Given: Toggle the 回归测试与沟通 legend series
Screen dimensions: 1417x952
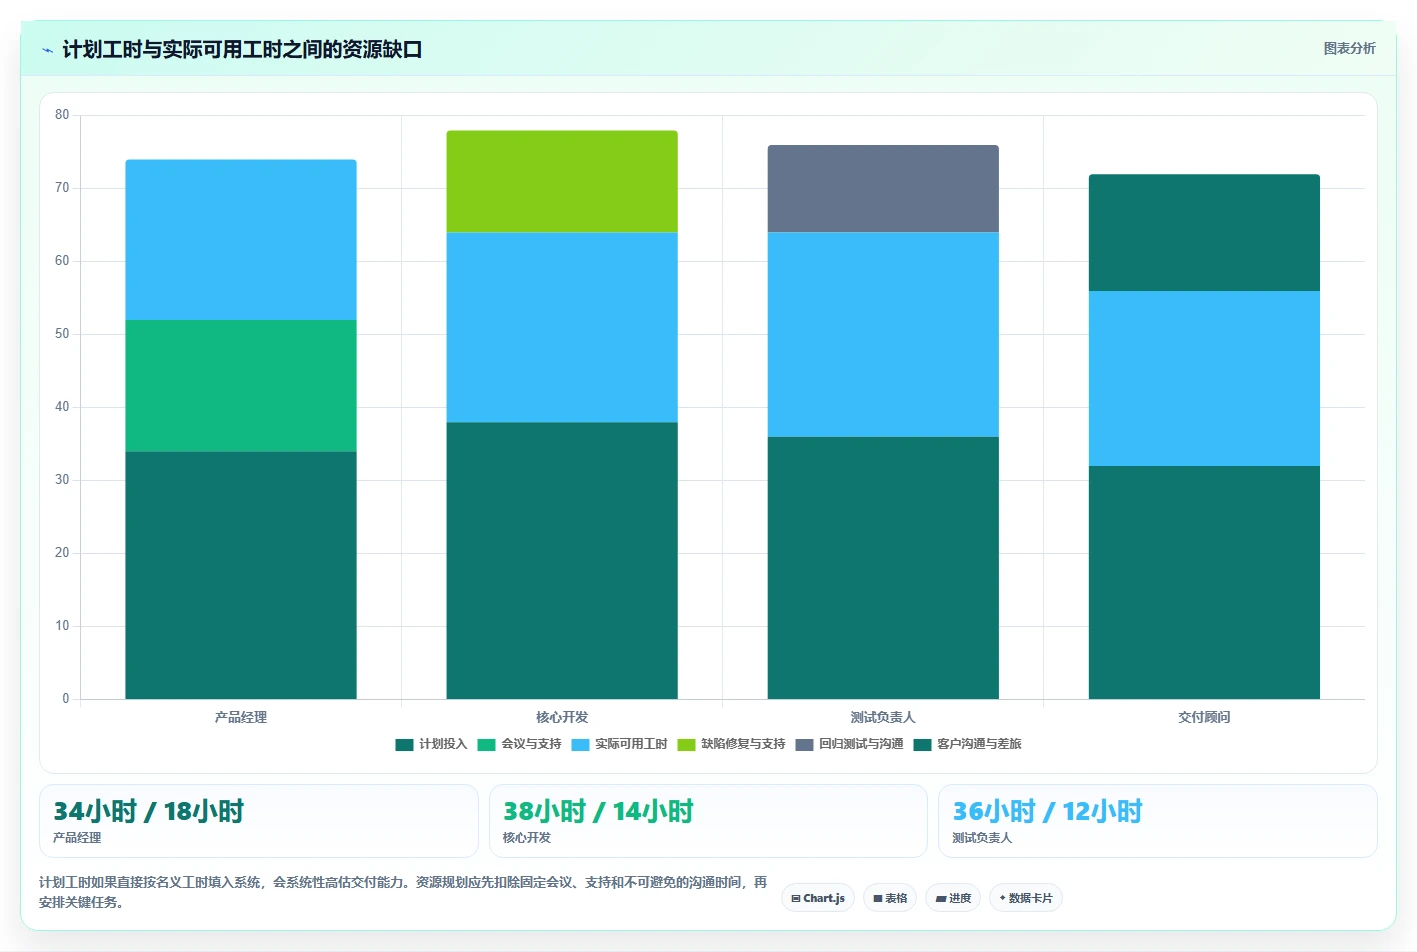Looking at the screenshot, I should (x=849, y=744).
